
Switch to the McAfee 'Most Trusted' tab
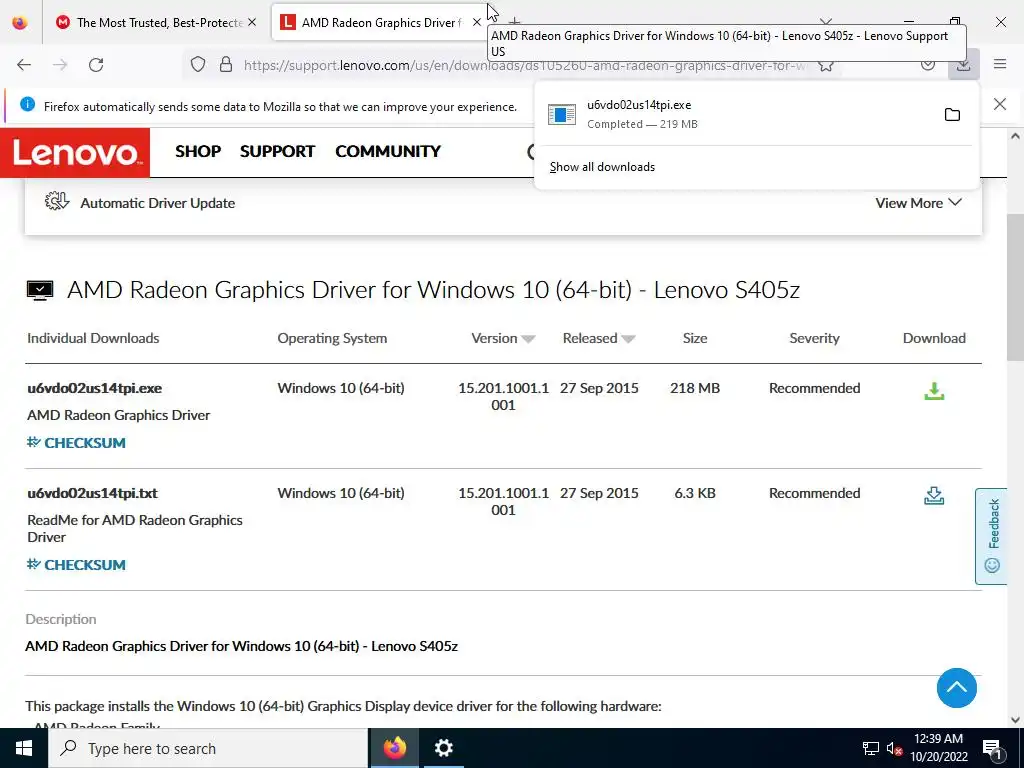pos(157,22)
